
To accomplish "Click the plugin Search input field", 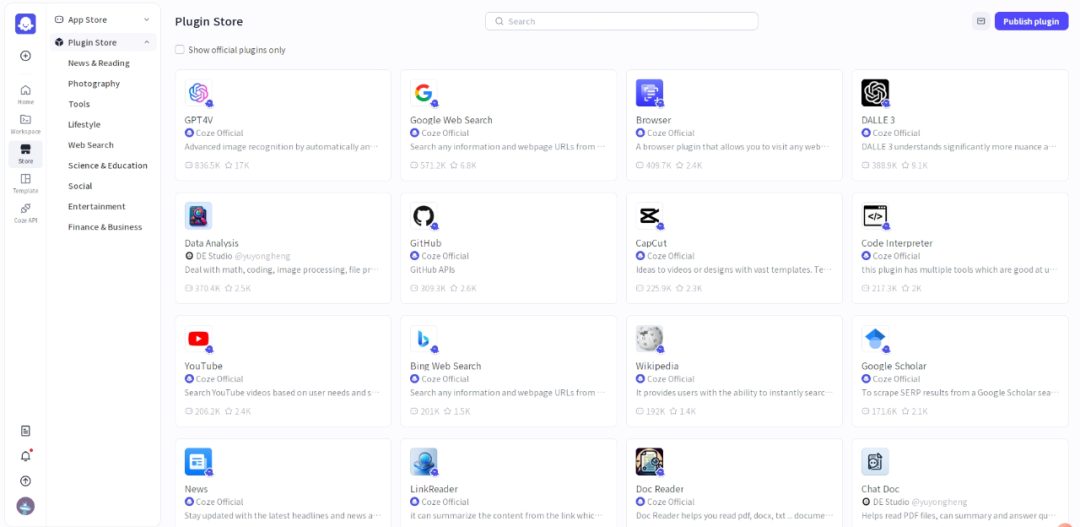I will [x=621, y=21].
